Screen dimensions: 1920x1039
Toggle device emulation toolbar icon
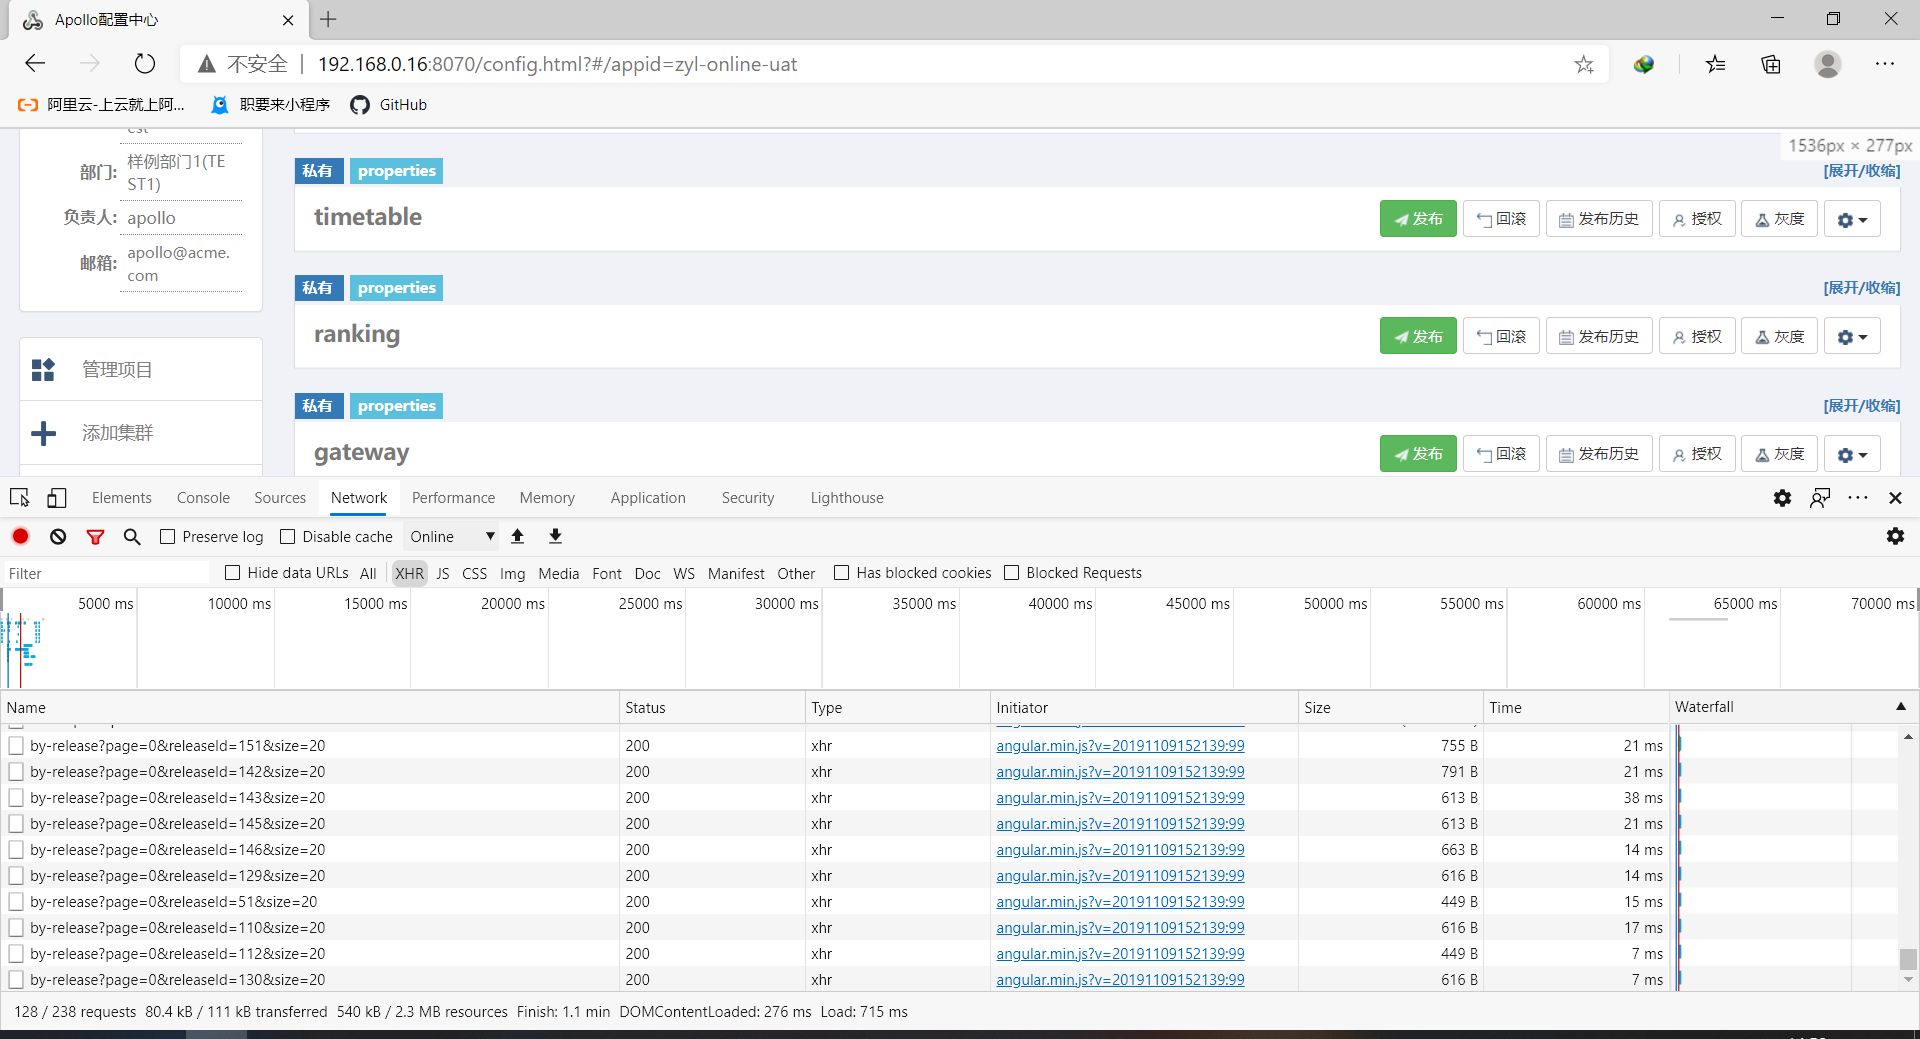(x=57, y=498)
